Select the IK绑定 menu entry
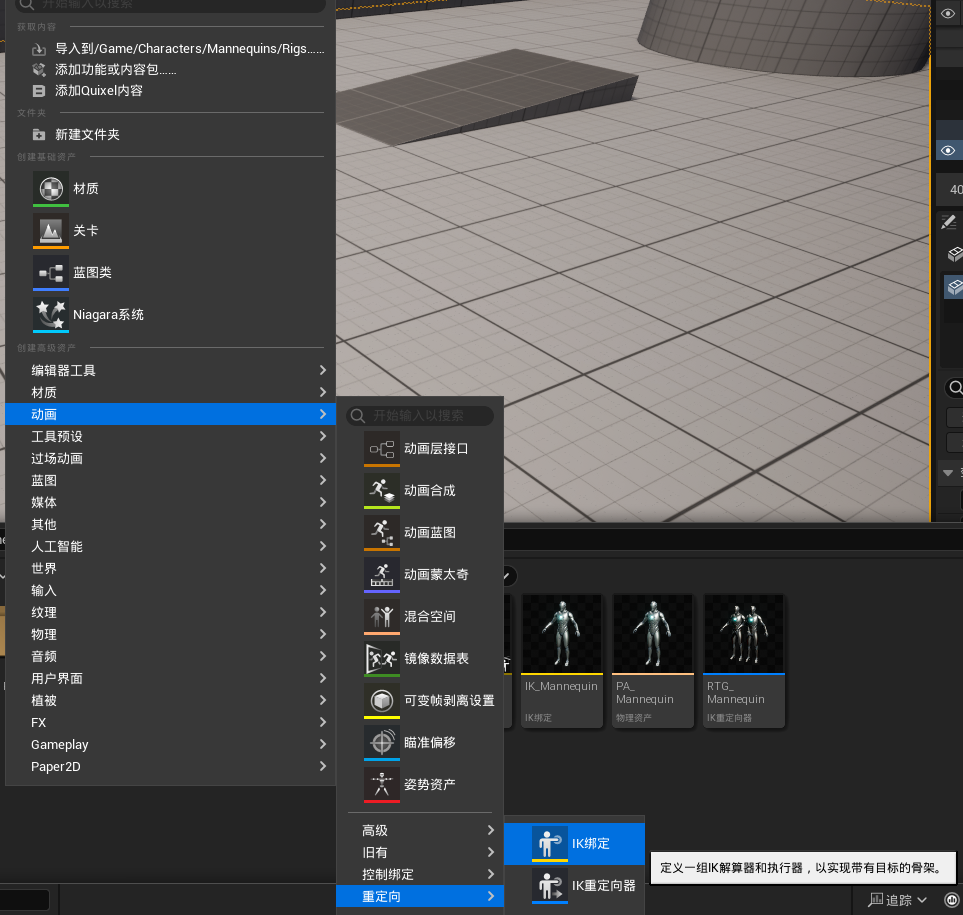 (590, 843)
